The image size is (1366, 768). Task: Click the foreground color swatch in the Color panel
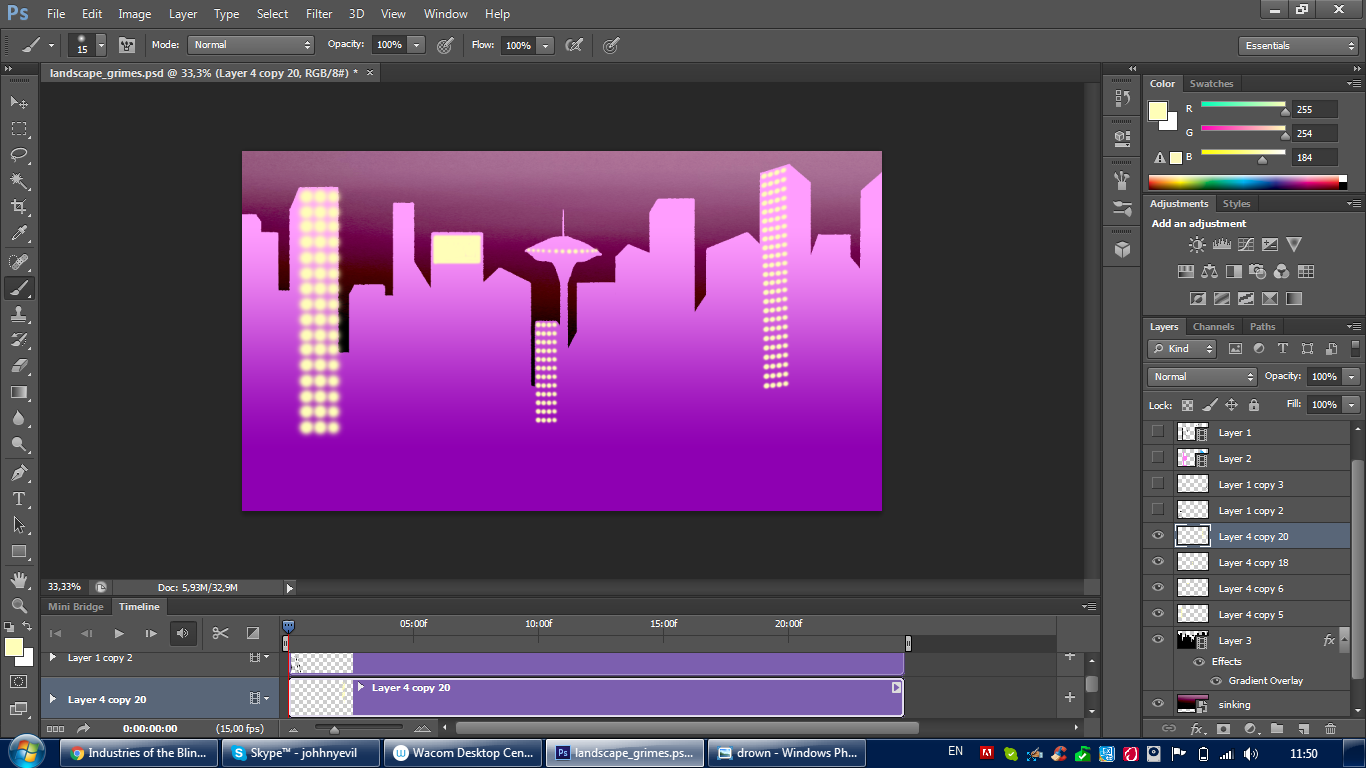coord(1158,111)
